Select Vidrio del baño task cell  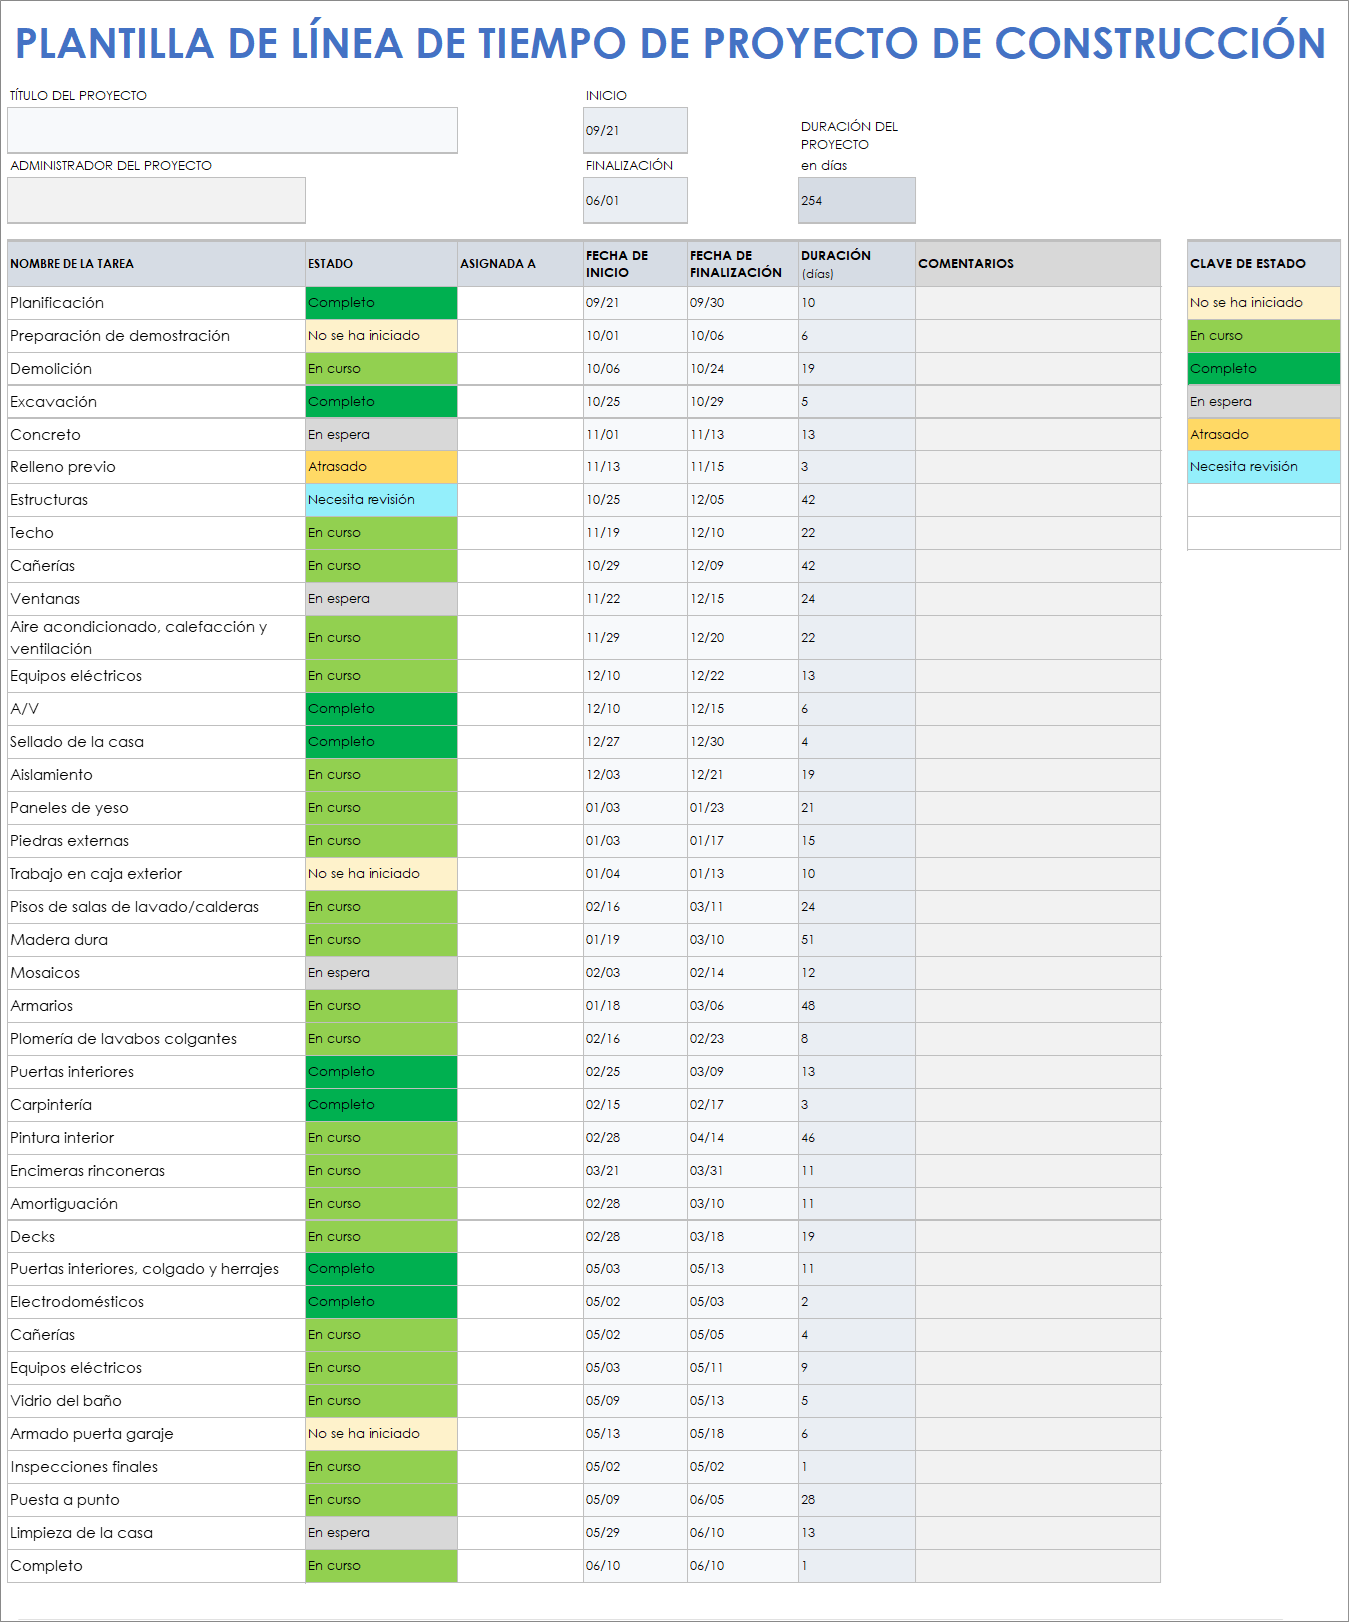point(156,1401)
